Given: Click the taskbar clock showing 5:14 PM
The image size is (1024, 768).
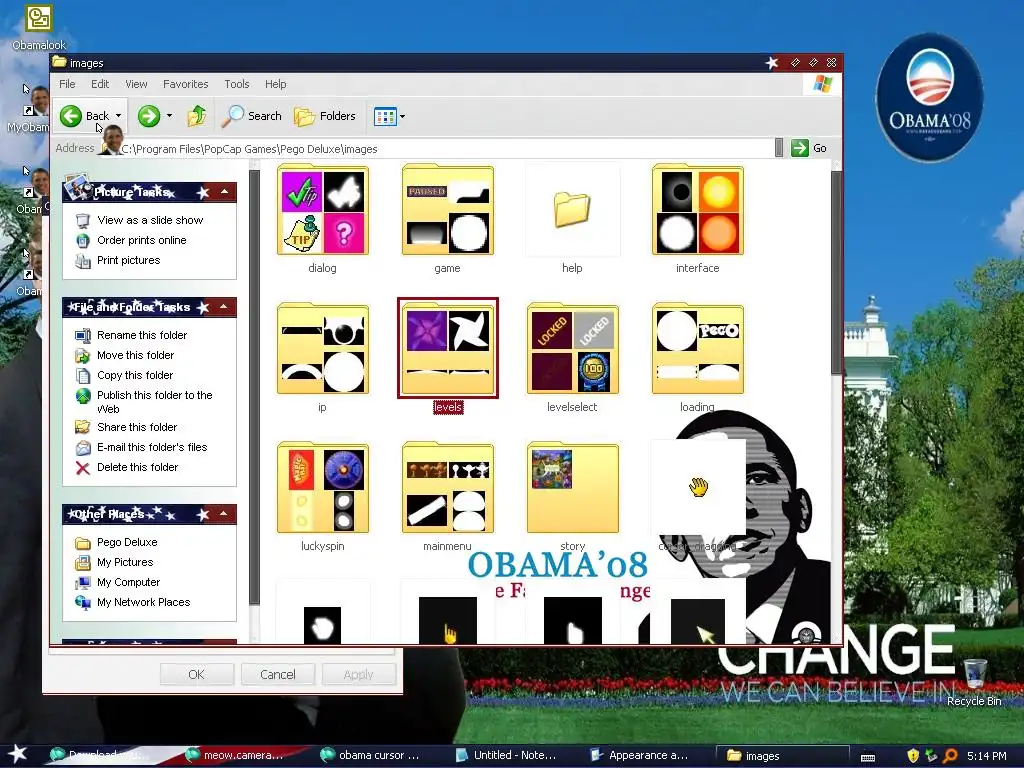Looking at the screenshot, I should click(x=986, y=756).
